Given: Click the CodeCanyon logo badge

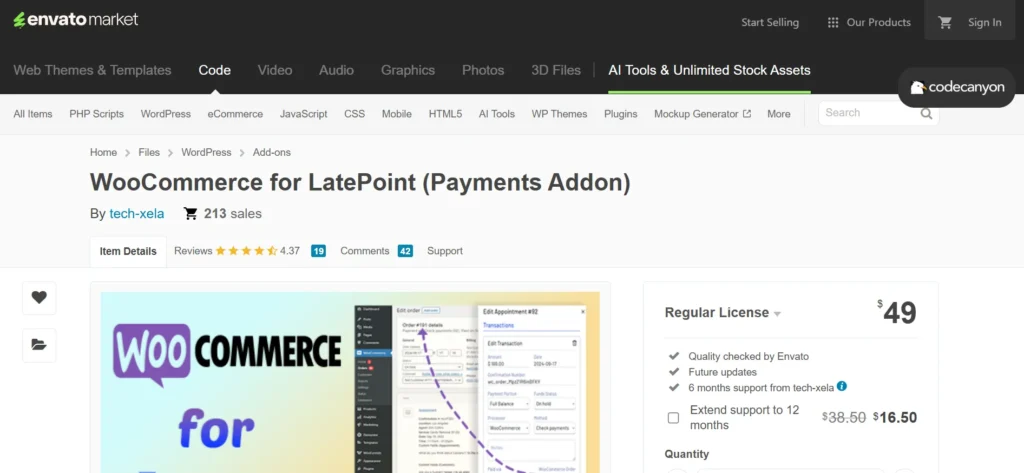Looking at the screenshot, I should click(x=956, y=88).
